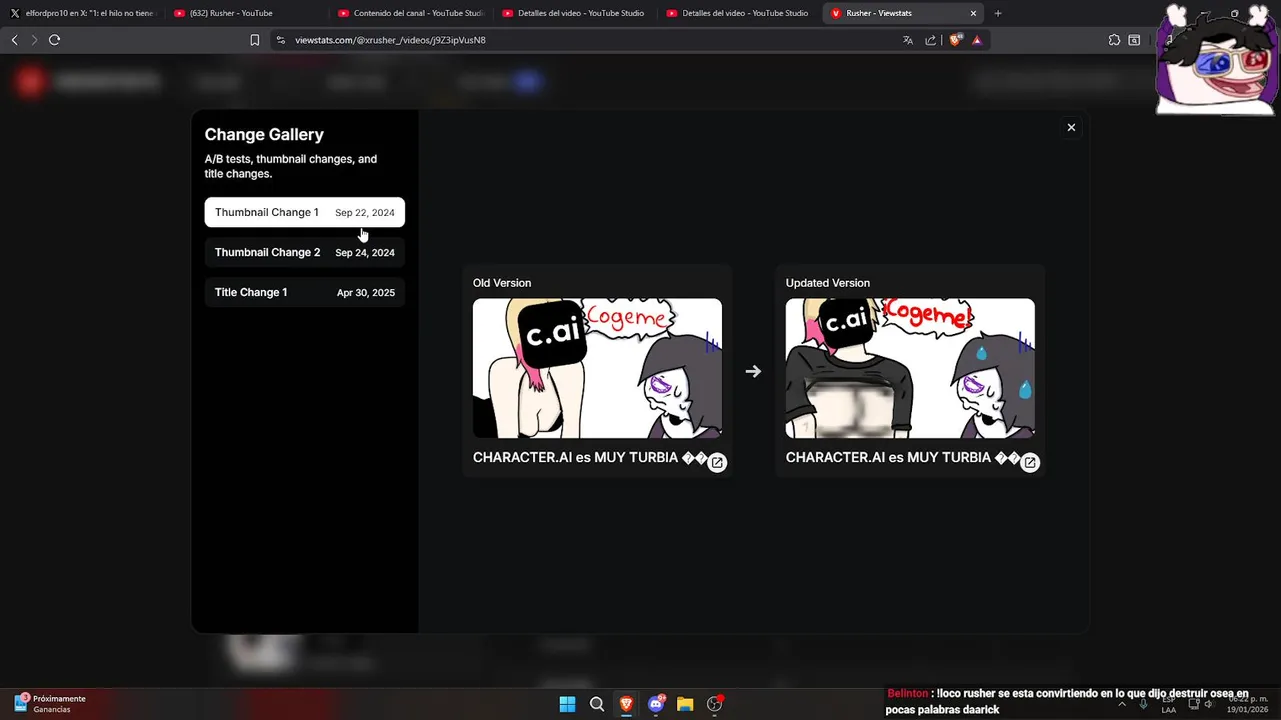Open Old Version thumbnail in new window
The height and width of the screenshot is (720, 1281).
pos(717,463)
